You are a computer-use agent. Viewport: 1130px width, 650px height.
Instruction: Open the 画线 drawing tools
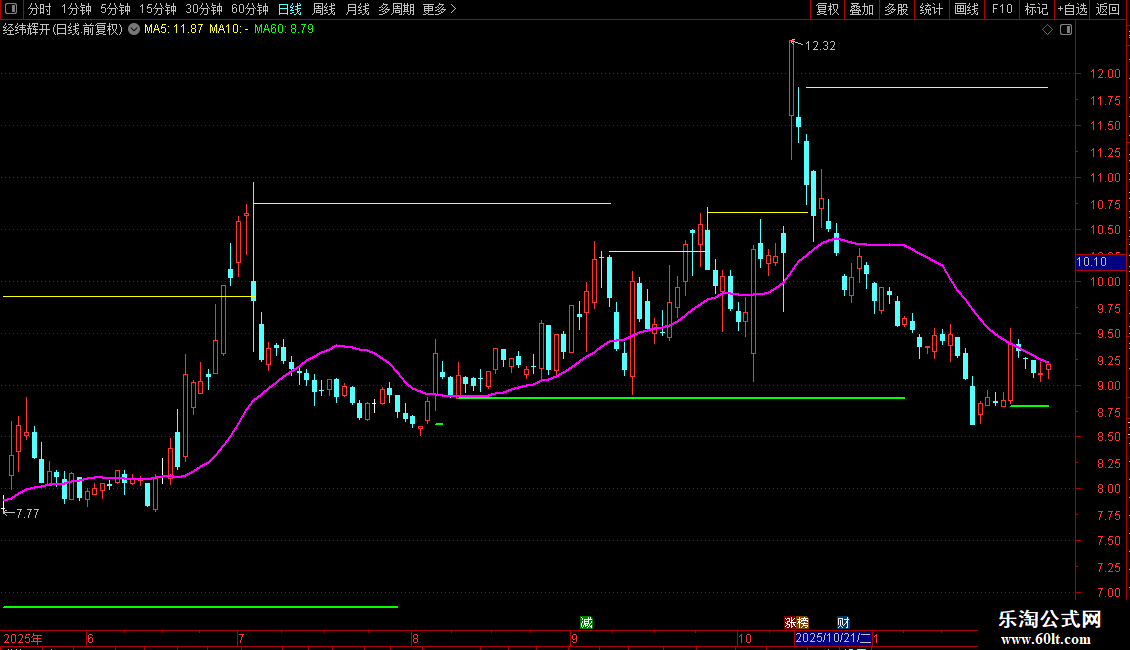[966, 9]
